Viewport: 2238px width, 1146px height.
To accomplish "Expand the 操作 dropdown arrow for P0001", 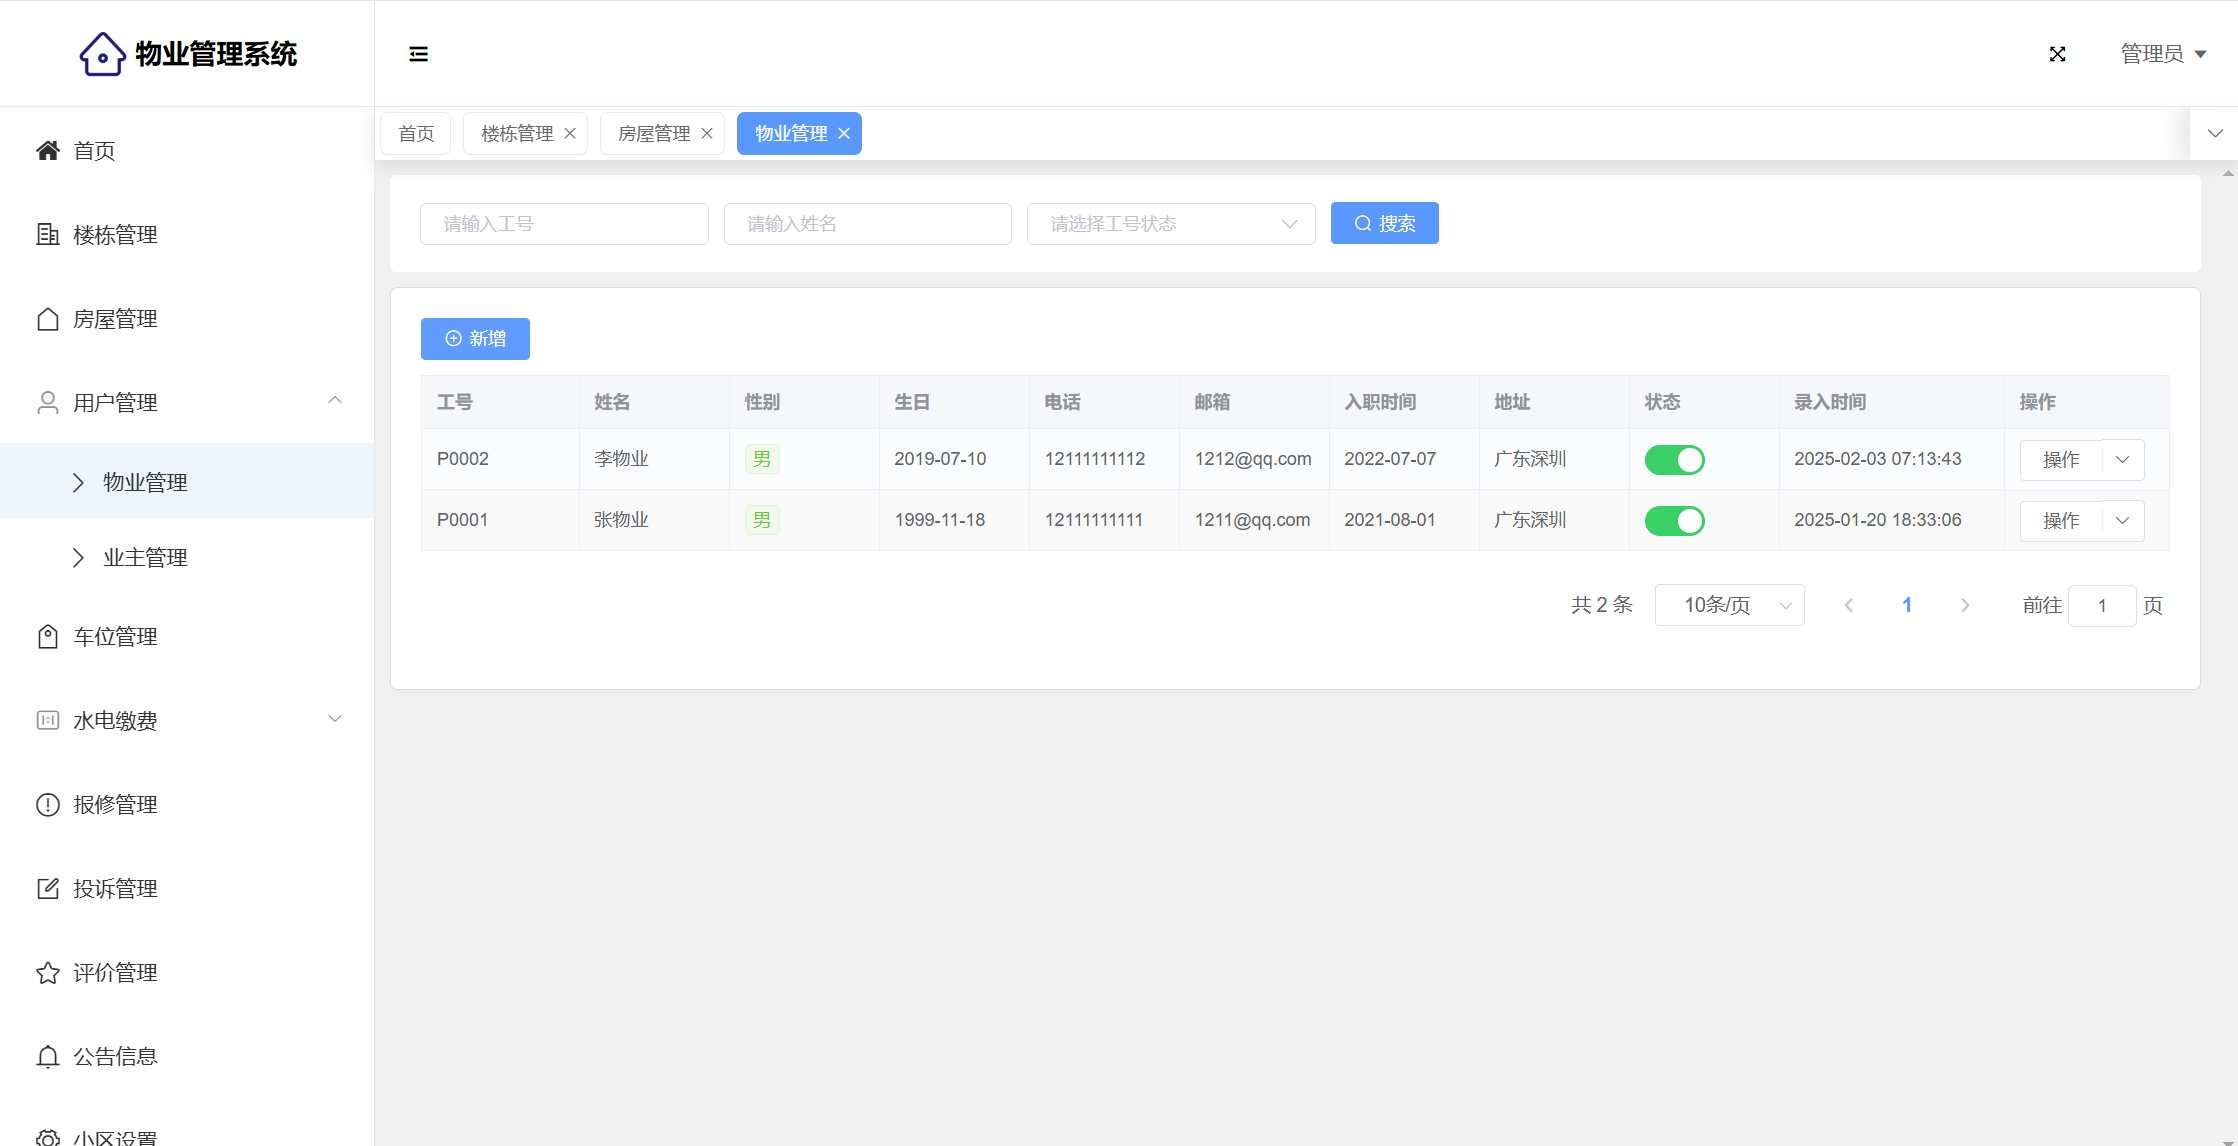I will (2123, 521).
